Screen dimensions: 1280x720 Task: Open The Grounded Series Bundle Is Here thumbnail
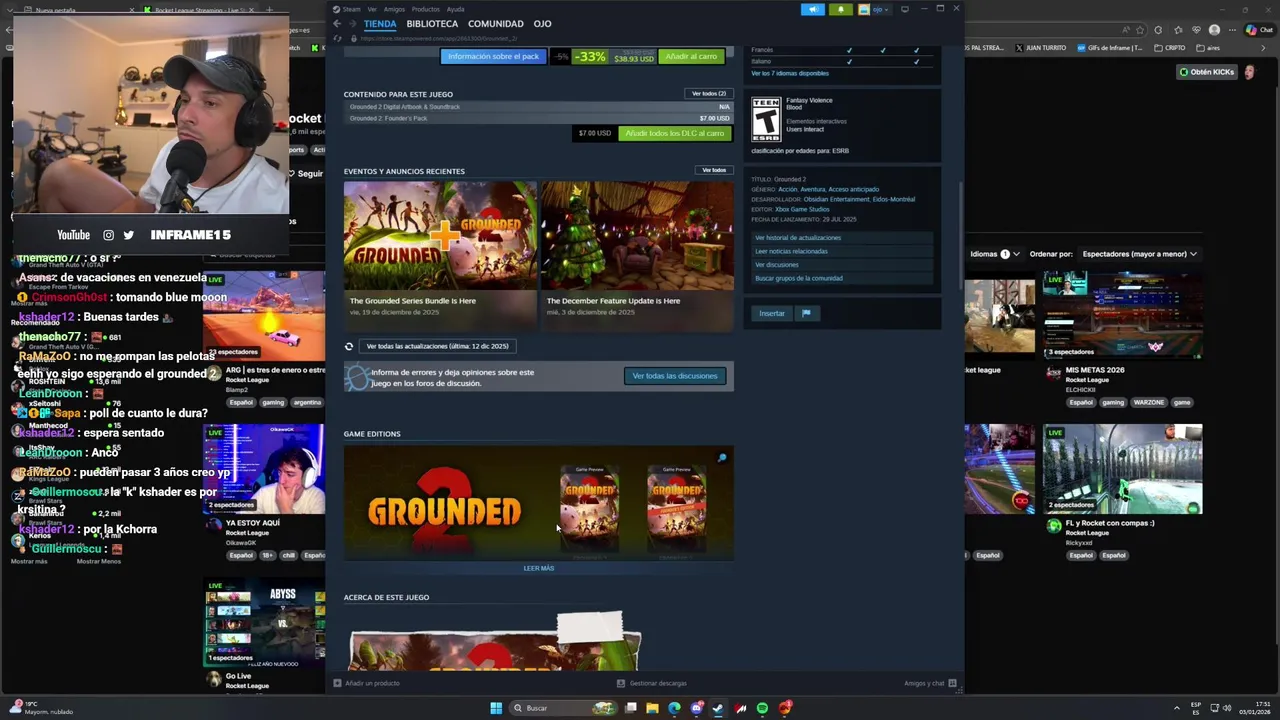click(x=440, y=235)
